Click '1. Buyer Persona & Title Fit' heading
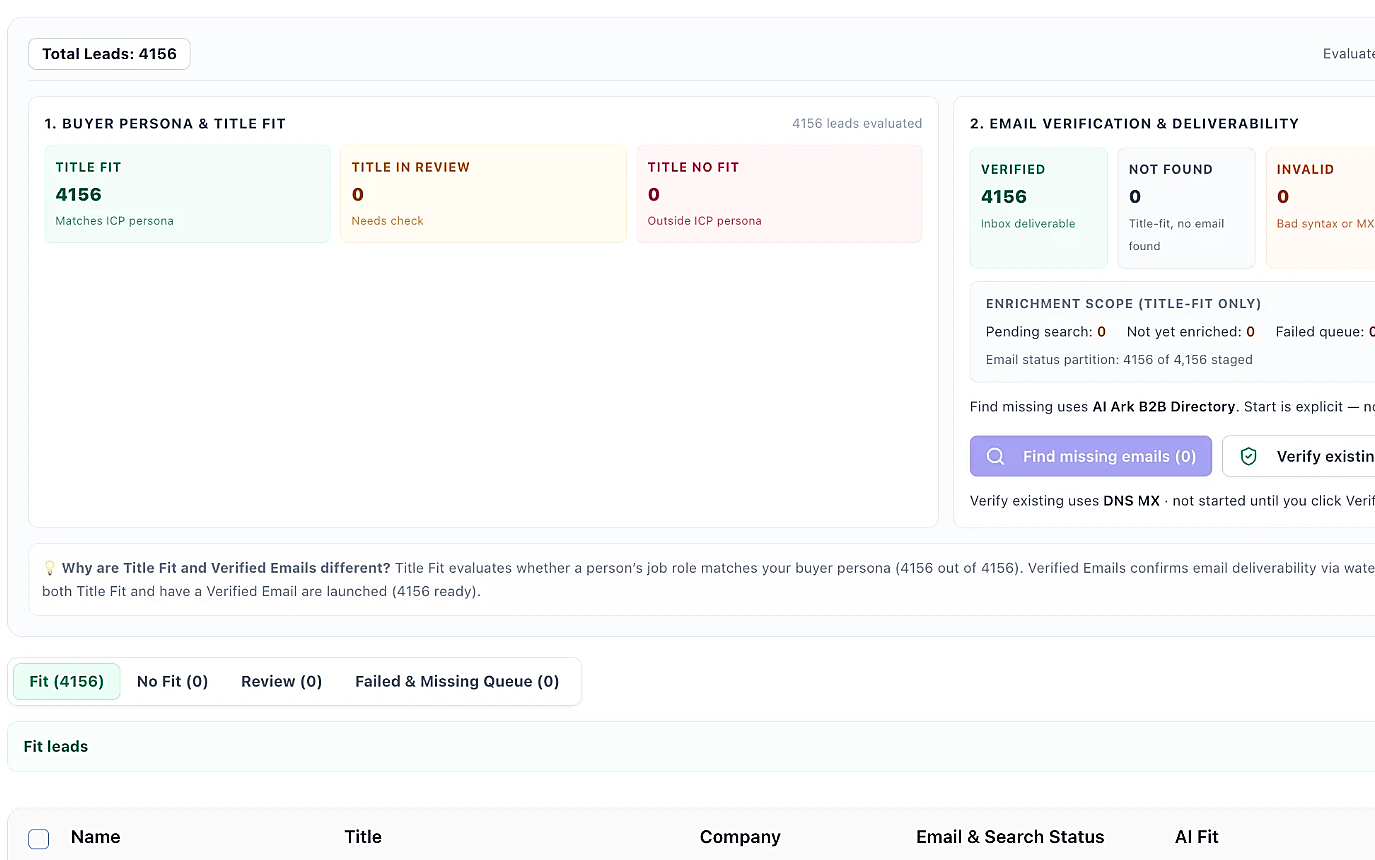Screen dimensions: 1375x860 [165, 124]
